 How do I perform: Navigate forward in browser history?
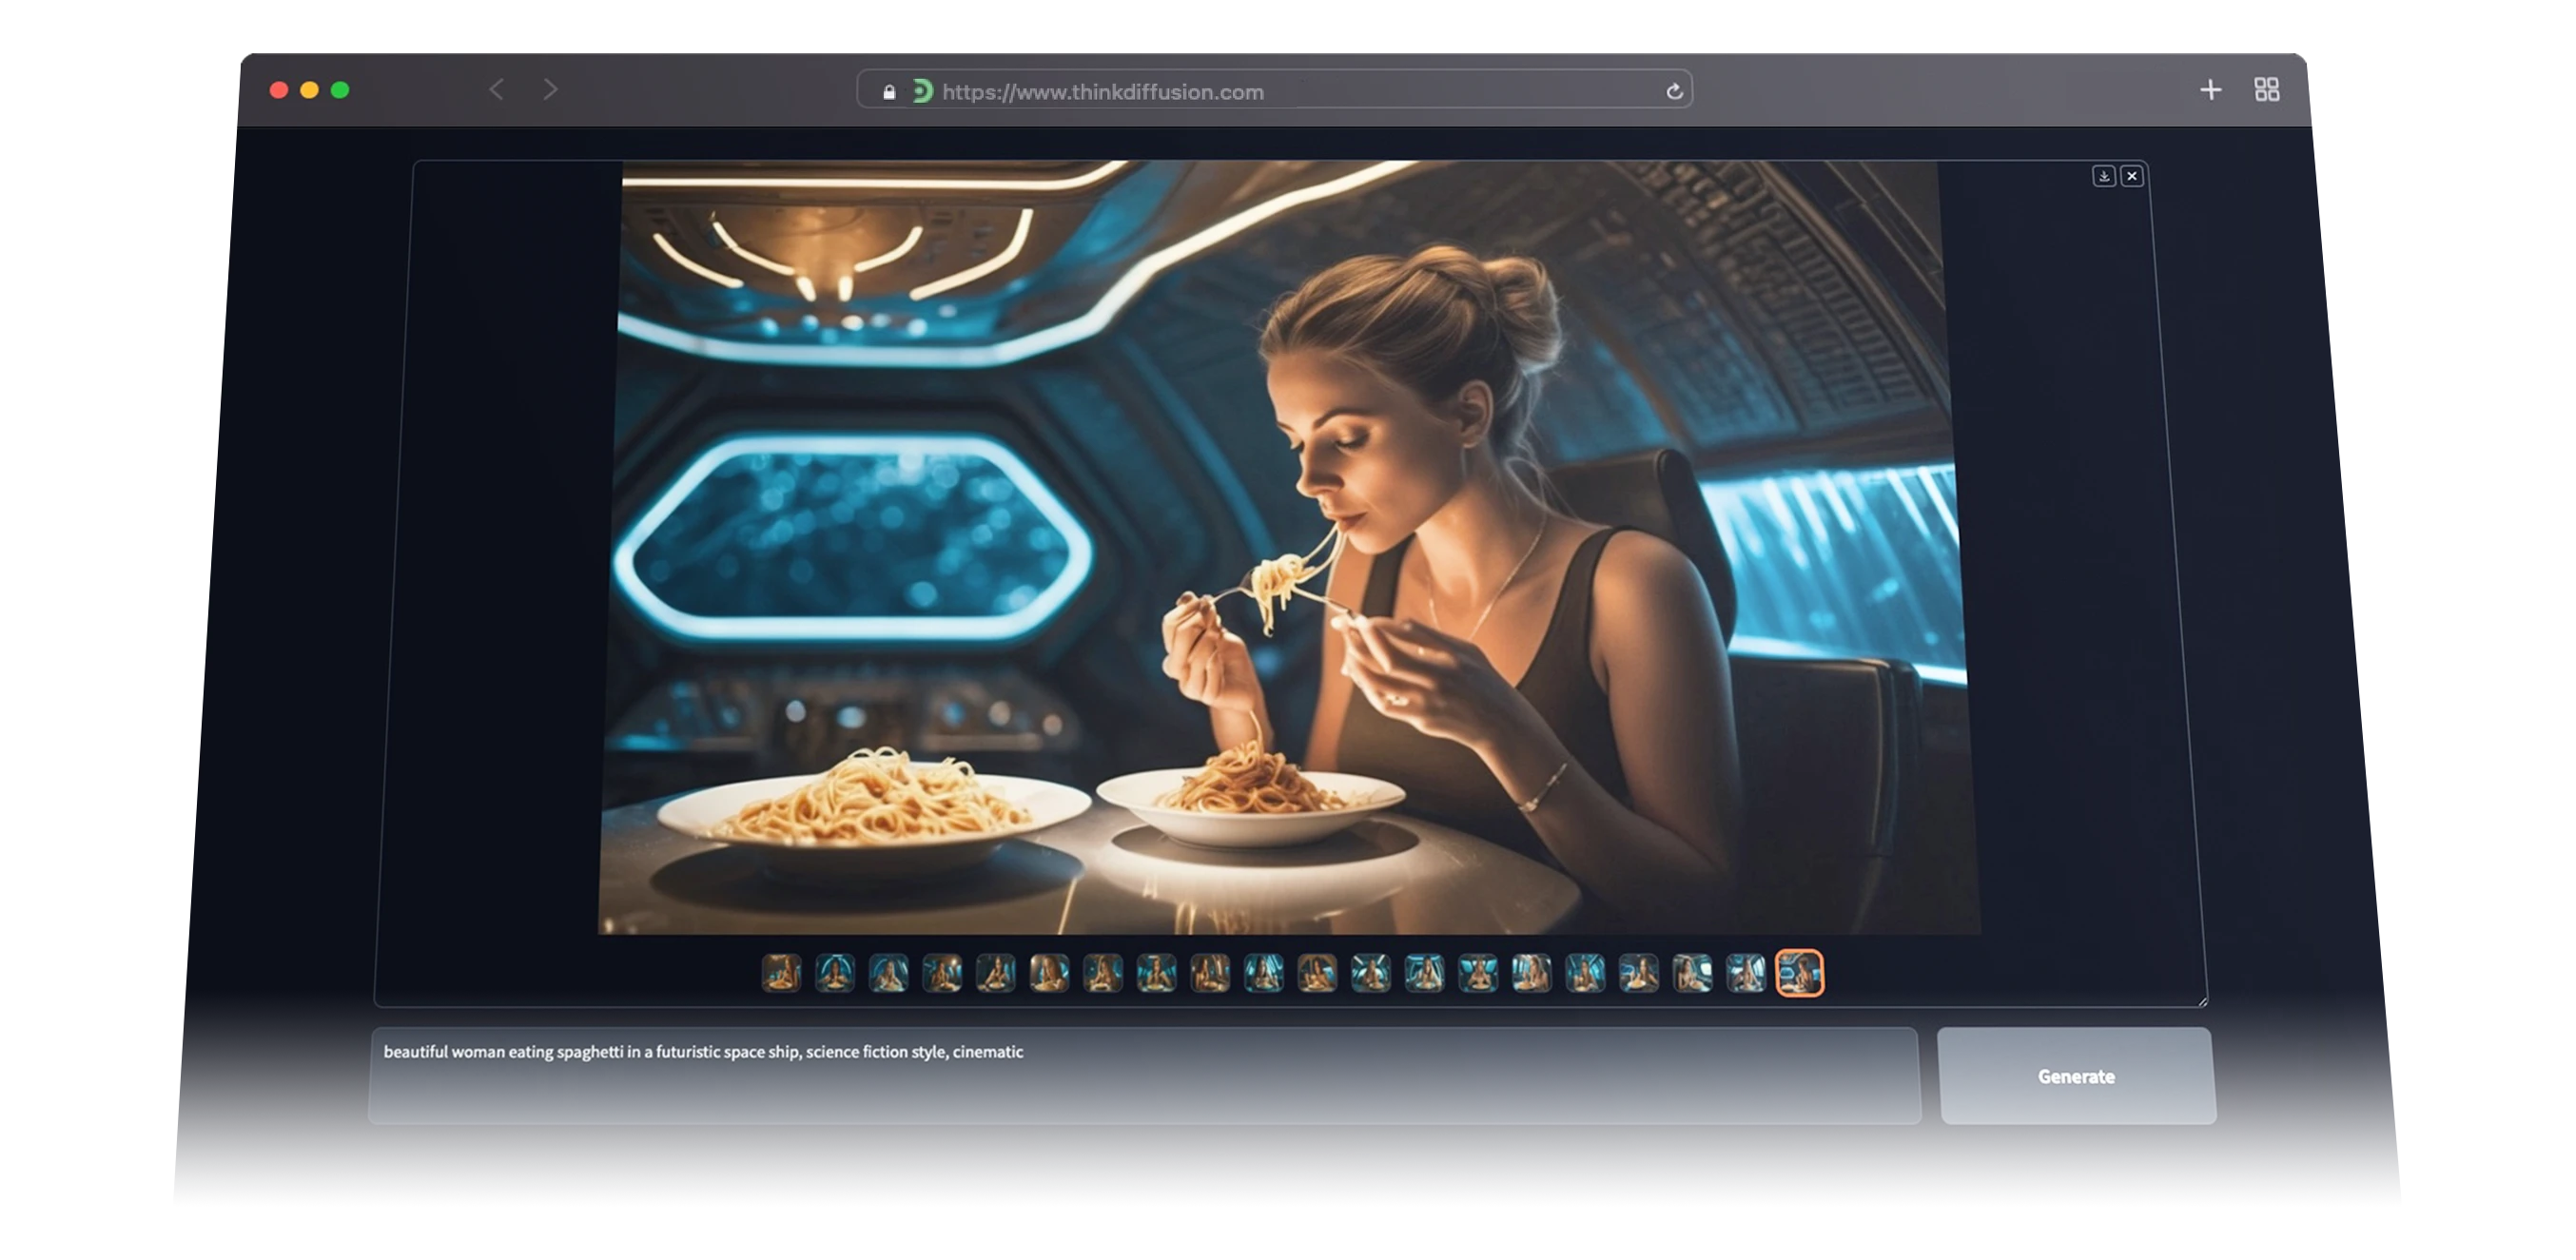point(551,90)
